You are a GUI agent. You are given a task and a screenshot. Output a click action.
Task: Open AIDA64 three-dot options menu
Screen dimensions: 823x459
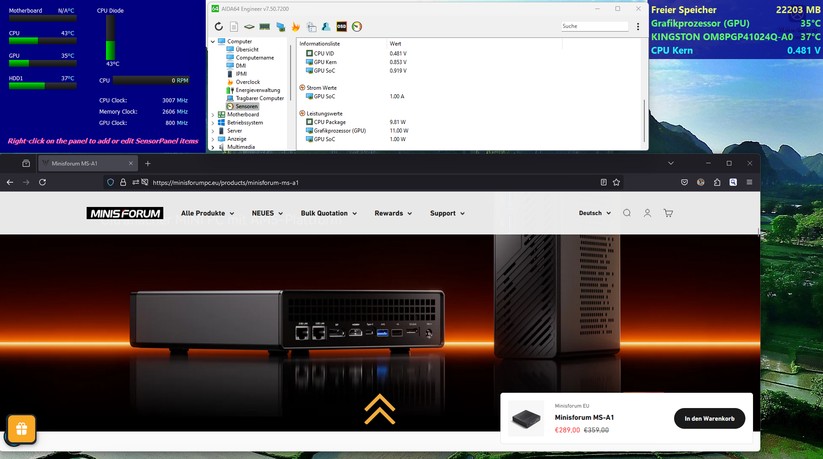[638, 26]
